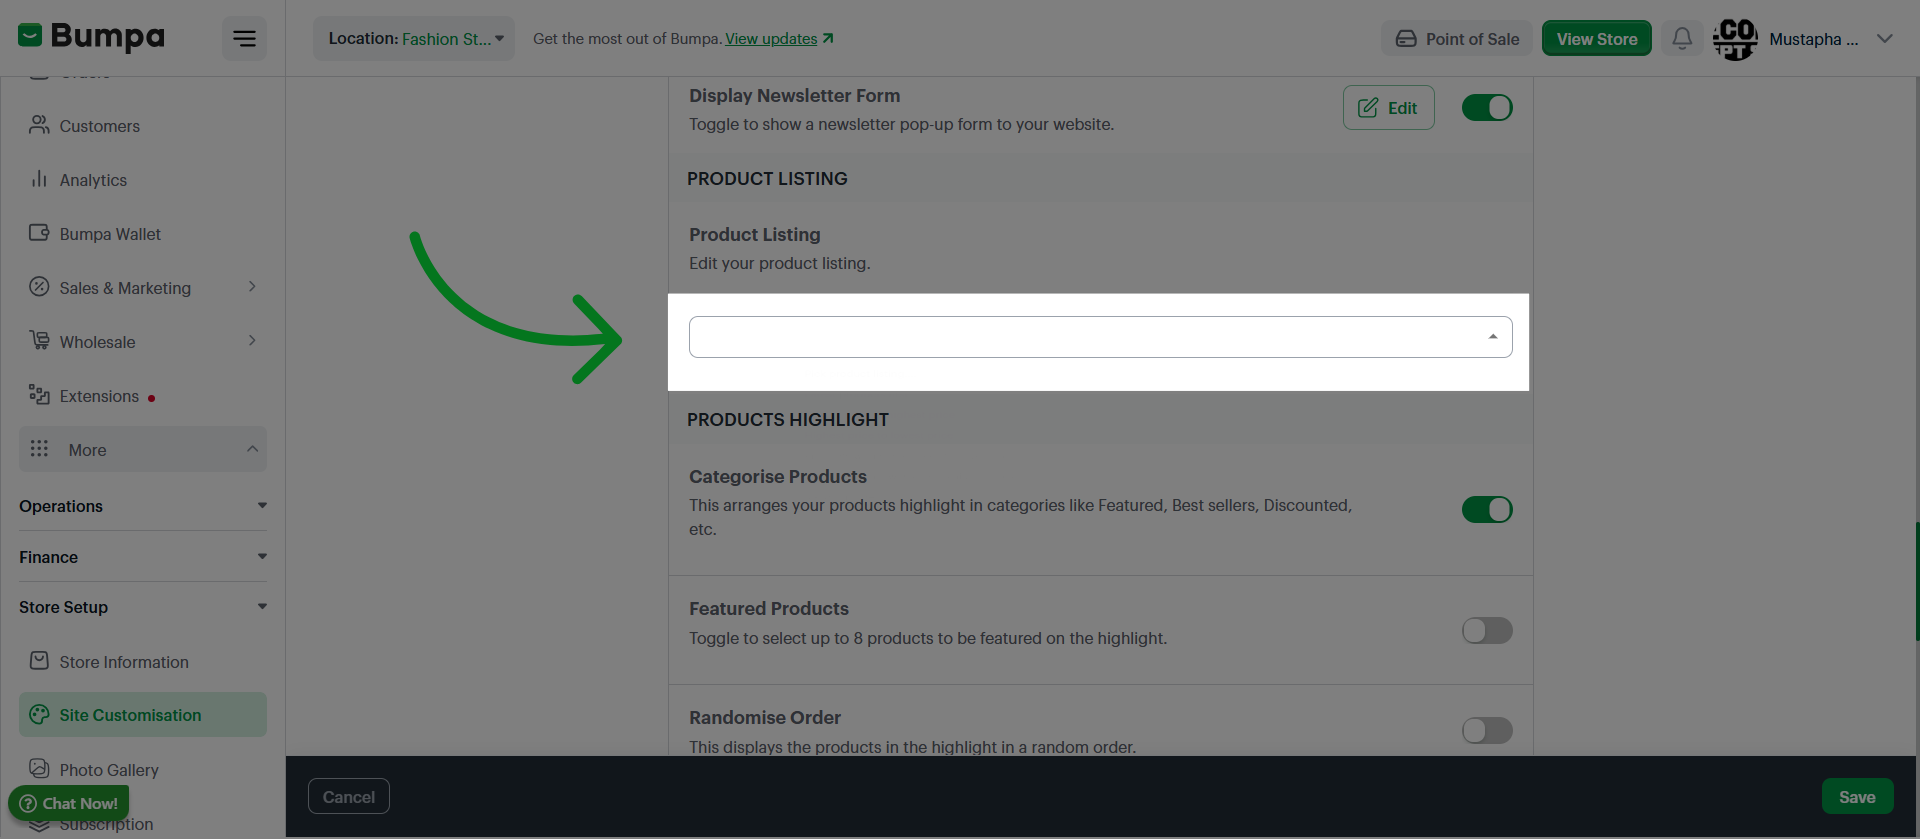Click the Save button

click(1857, 796)
